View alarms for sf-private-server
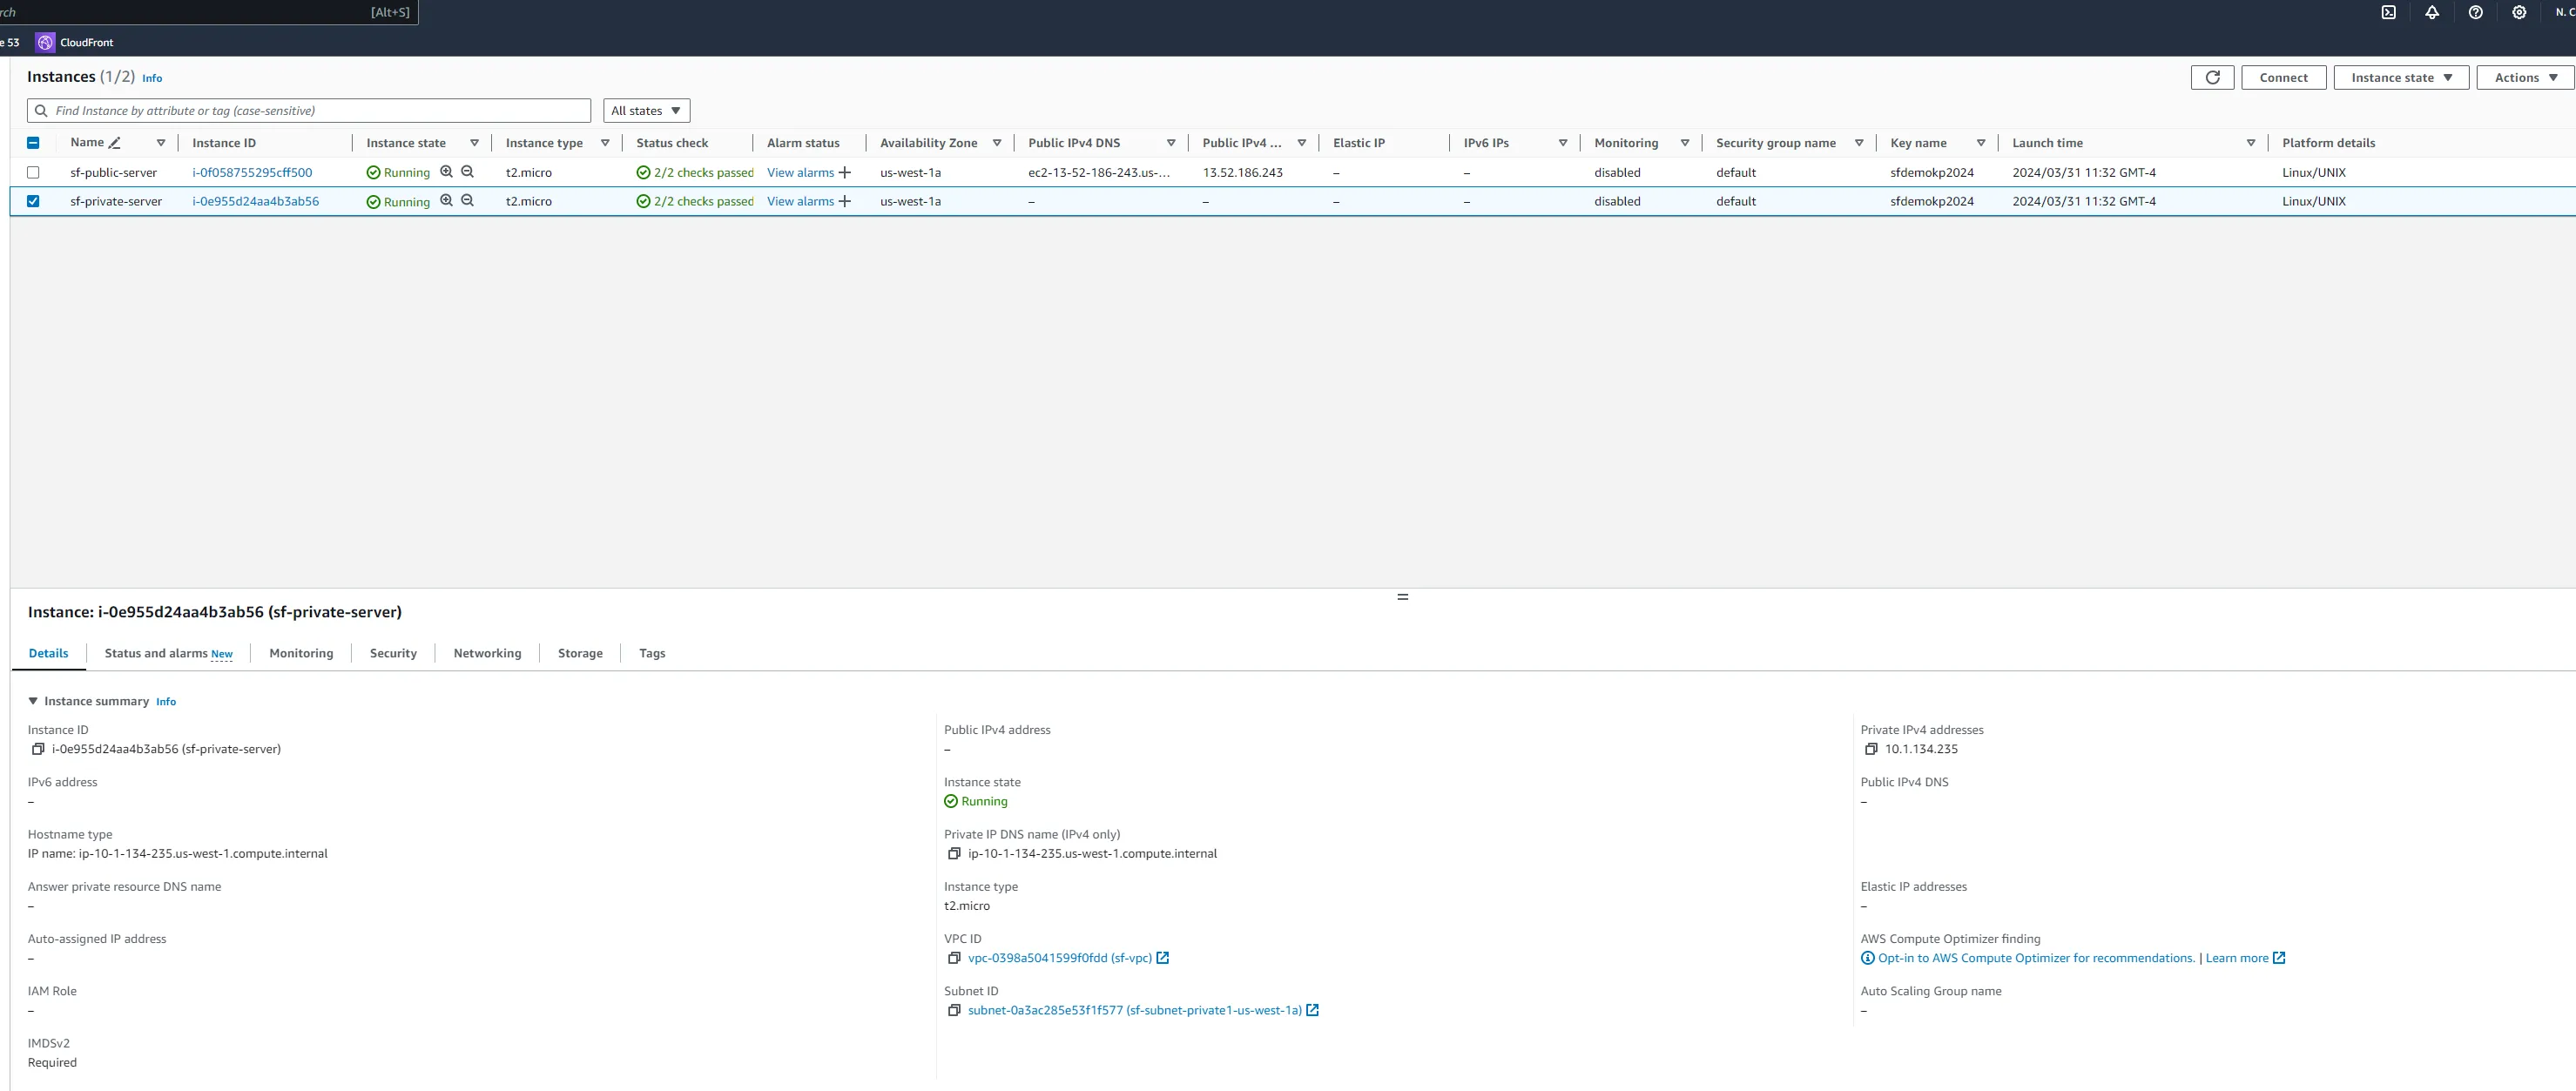 (x=800, y=201)
